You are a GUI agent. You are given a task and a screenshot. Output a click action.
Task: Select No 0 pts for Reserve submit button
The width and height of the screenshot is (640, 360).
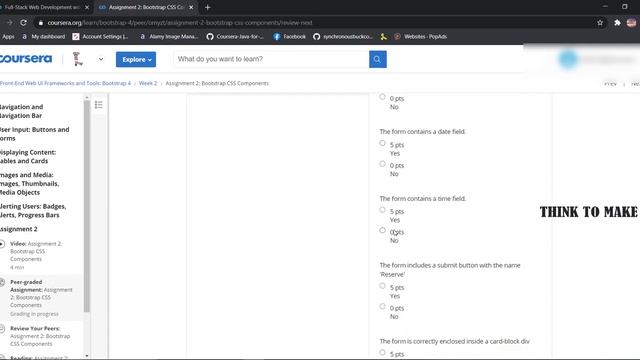point(382,306)
